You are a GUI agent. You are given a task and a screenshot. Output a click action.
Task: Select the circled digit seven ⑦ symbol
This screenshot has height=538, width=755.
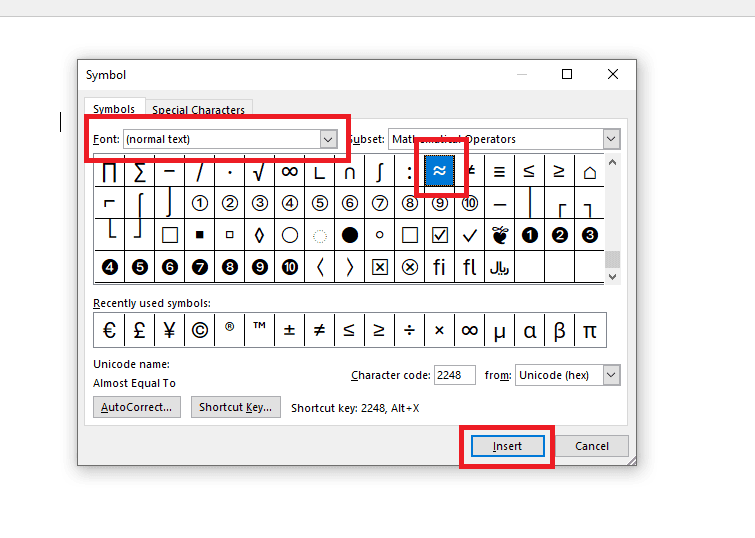coord(379,203)
